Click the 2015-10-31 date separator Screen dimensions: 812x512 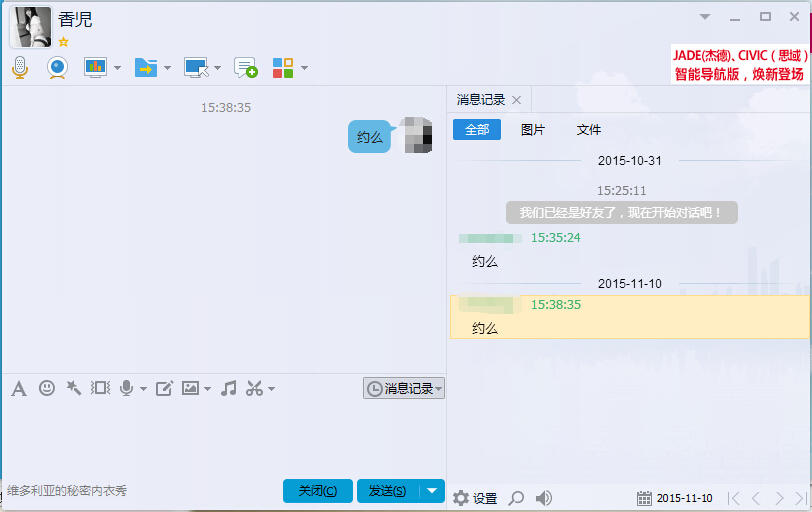630,160
